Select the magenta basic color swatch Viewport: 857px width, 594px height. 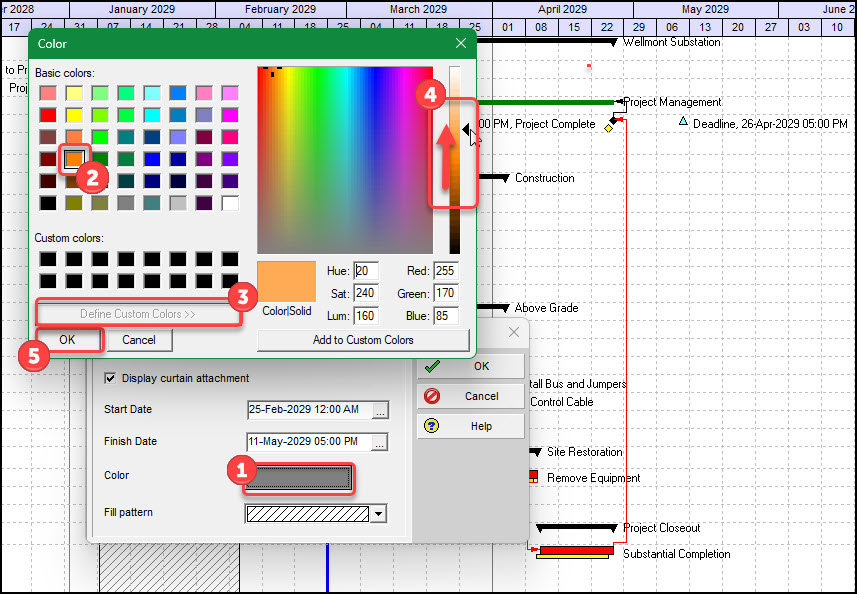point(230,115)
